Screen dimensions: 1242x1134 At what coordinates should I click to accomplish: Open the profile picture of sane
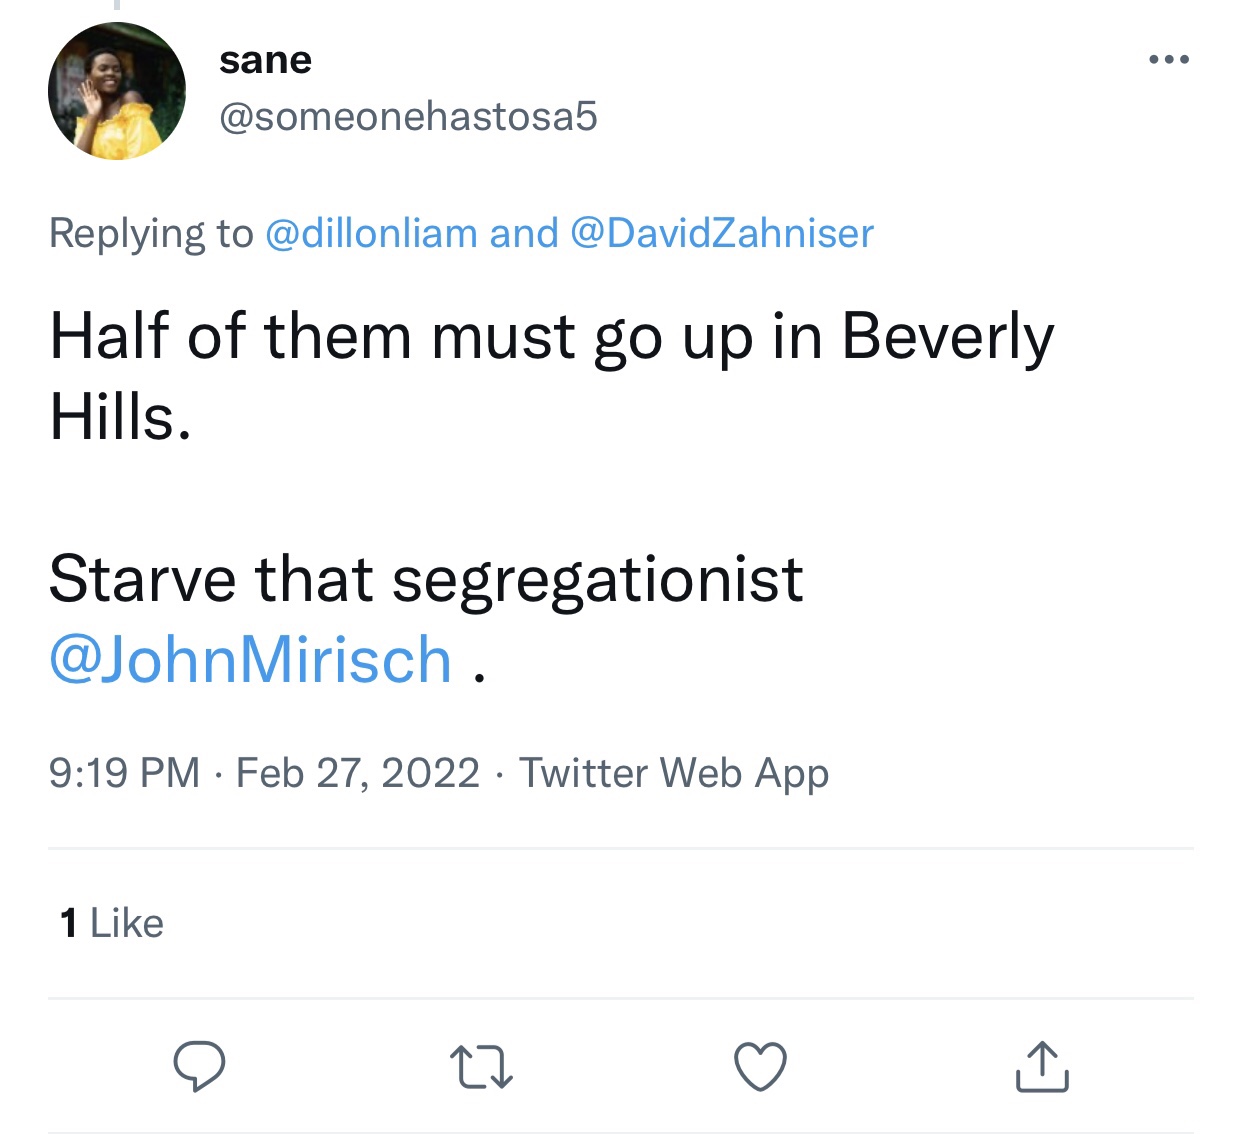point(117,91)
